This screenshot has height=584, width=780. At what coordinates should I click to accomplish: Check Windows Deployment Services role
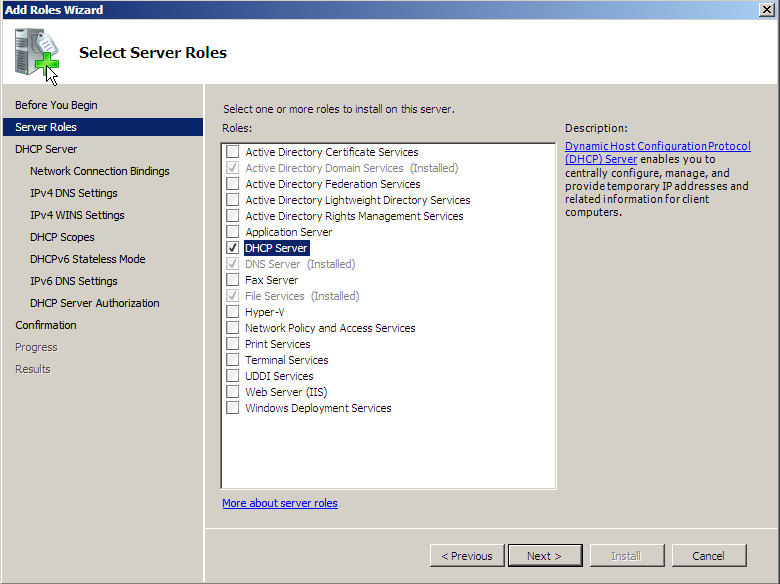tap(232, 407)
